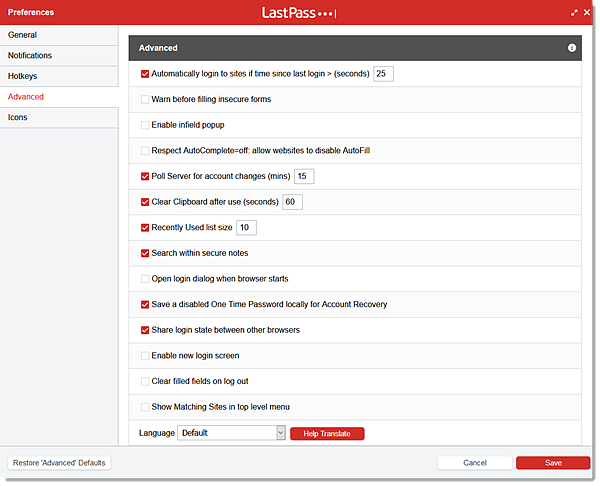Screen dimensions: 600x486
Task: Enable Warn before filling insecure forms
Action: [x=145, y=99]
